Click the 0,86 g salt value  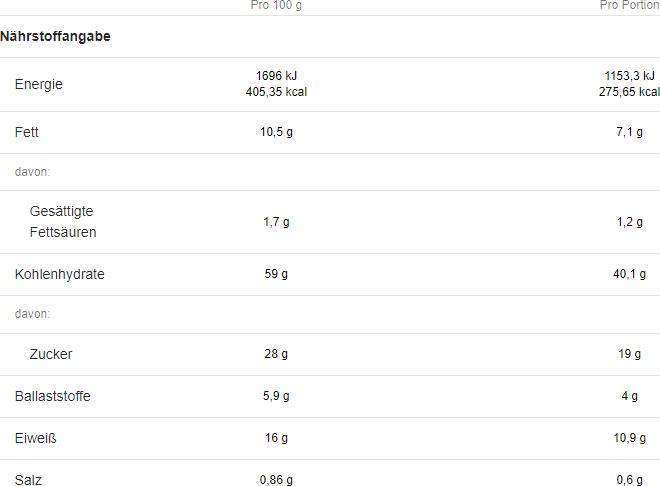tap(277, 480)
